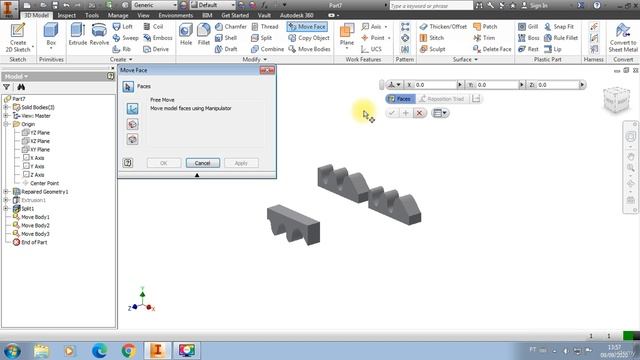Click the ViewCube

pos(616,99)
